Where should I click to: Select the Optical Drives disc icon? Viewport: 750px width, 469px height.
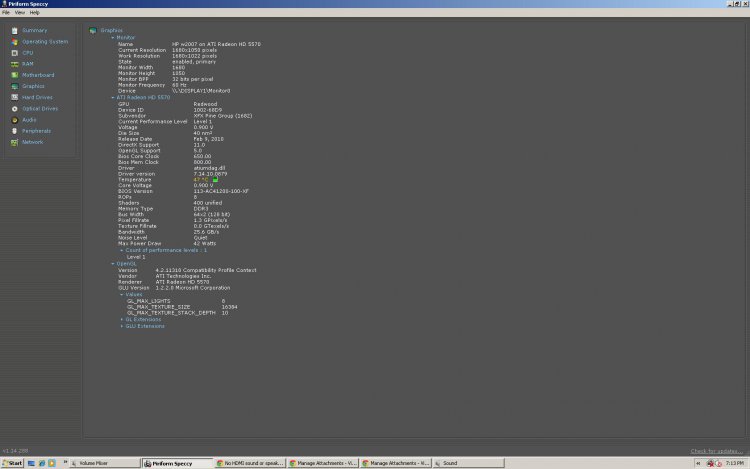pyautogui.click(x=14, y=109)
